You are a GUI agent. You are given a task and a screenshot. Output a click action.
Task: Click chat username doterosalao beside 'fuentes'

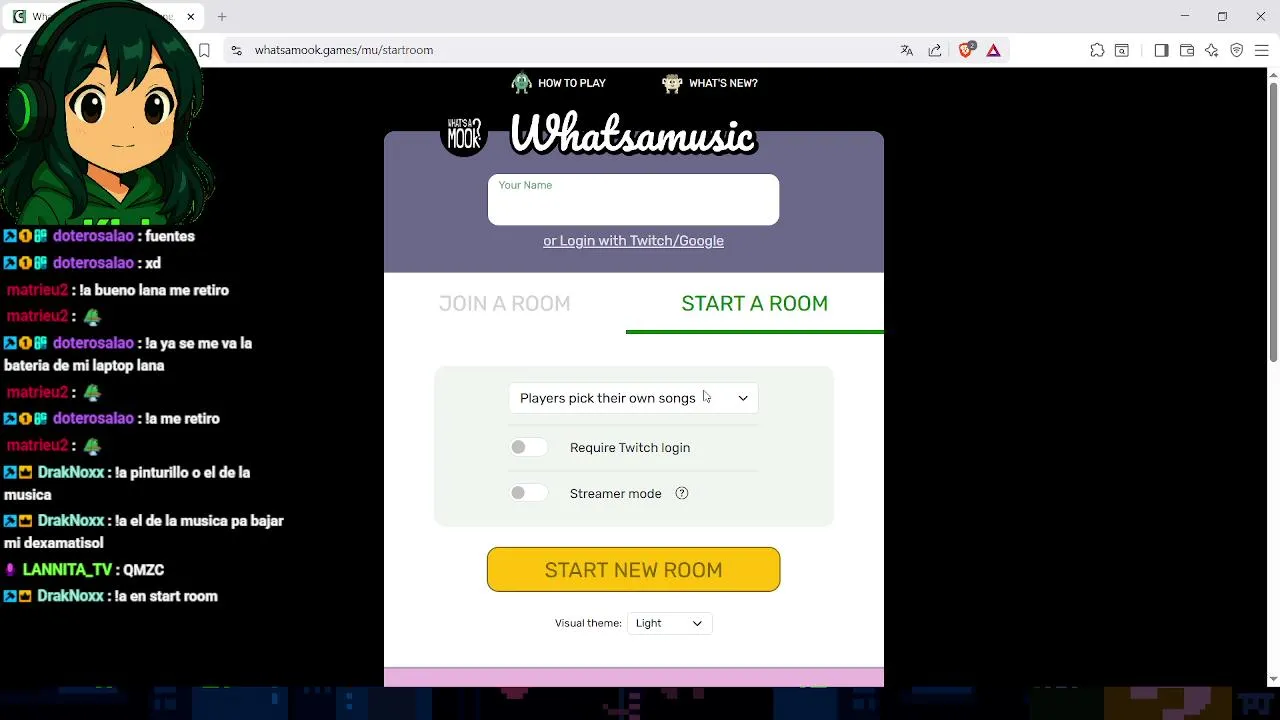point(93,236)
